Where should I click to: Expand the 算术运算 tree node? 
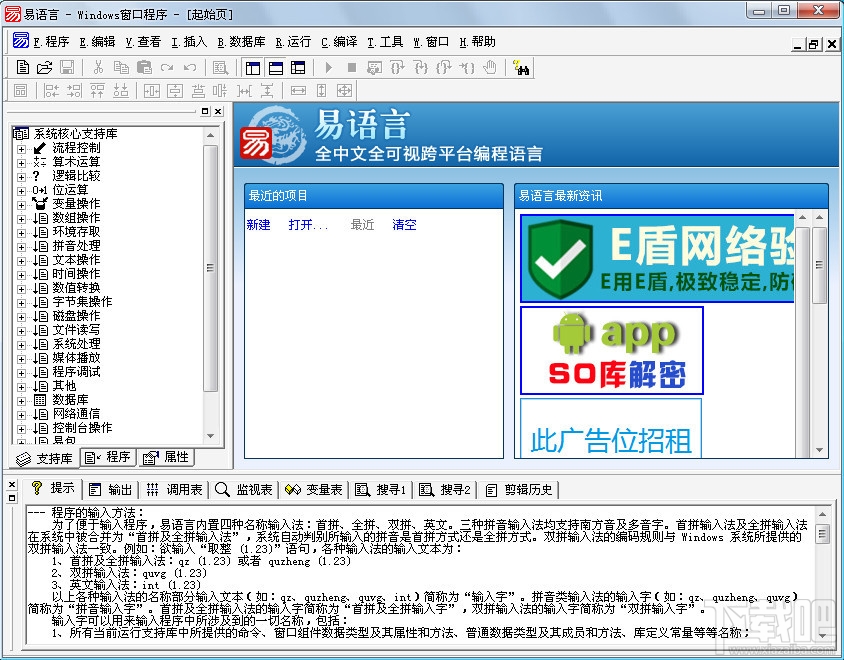click(x=21, y=163)
